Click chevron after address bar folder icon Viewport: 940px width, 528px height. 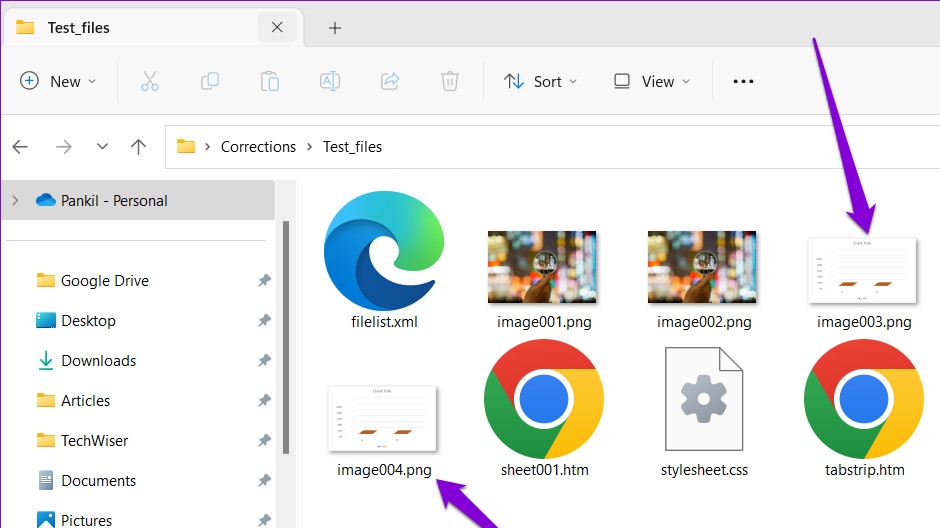[x=207, y=147]
